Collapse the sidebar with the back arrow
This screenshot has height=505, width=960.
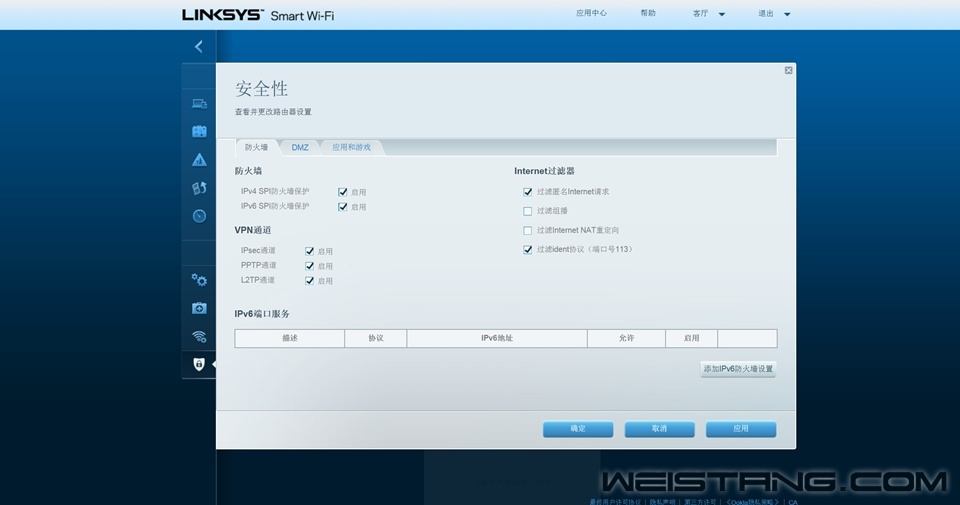[198, 46]
